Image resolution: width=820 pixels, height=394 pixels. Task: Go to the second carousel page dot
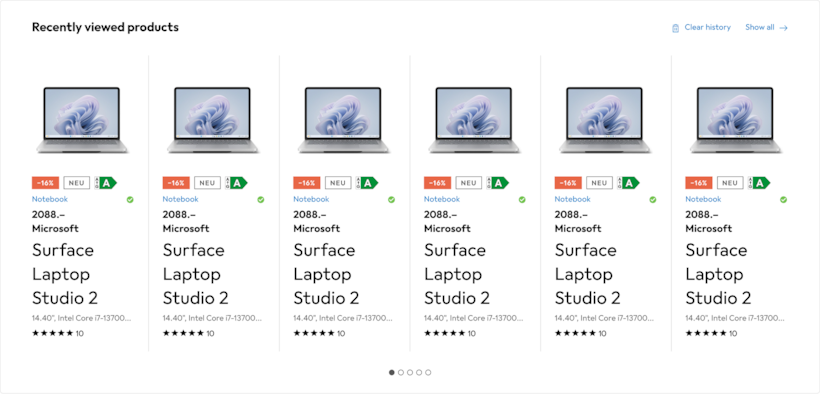(x=401, y=373)
